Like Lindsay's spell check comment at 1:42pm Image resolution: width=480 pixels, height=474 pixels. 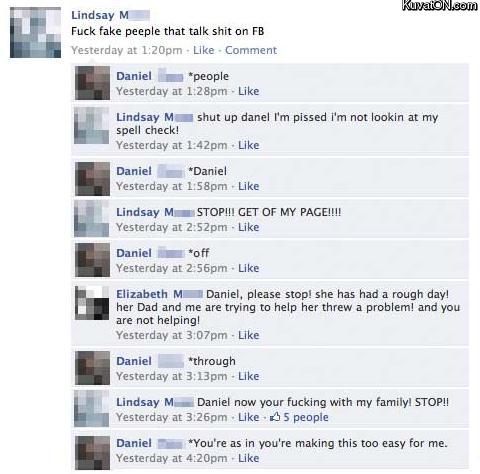coord(248,145)
